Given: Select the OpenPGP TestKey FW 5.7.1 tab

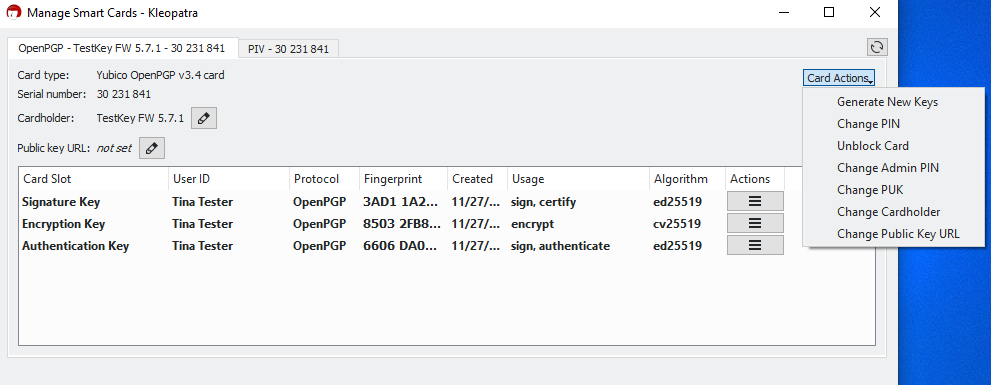Looking at the screenshot, I should (x=122, y=47).
